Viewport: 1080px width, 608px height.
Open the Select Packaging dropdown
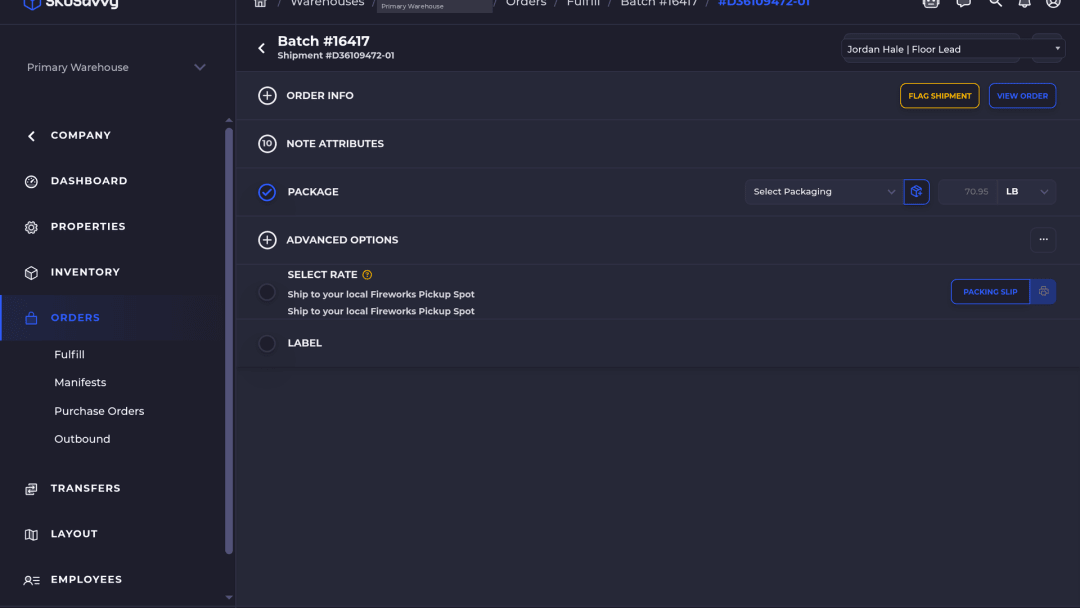coord(824,191)
